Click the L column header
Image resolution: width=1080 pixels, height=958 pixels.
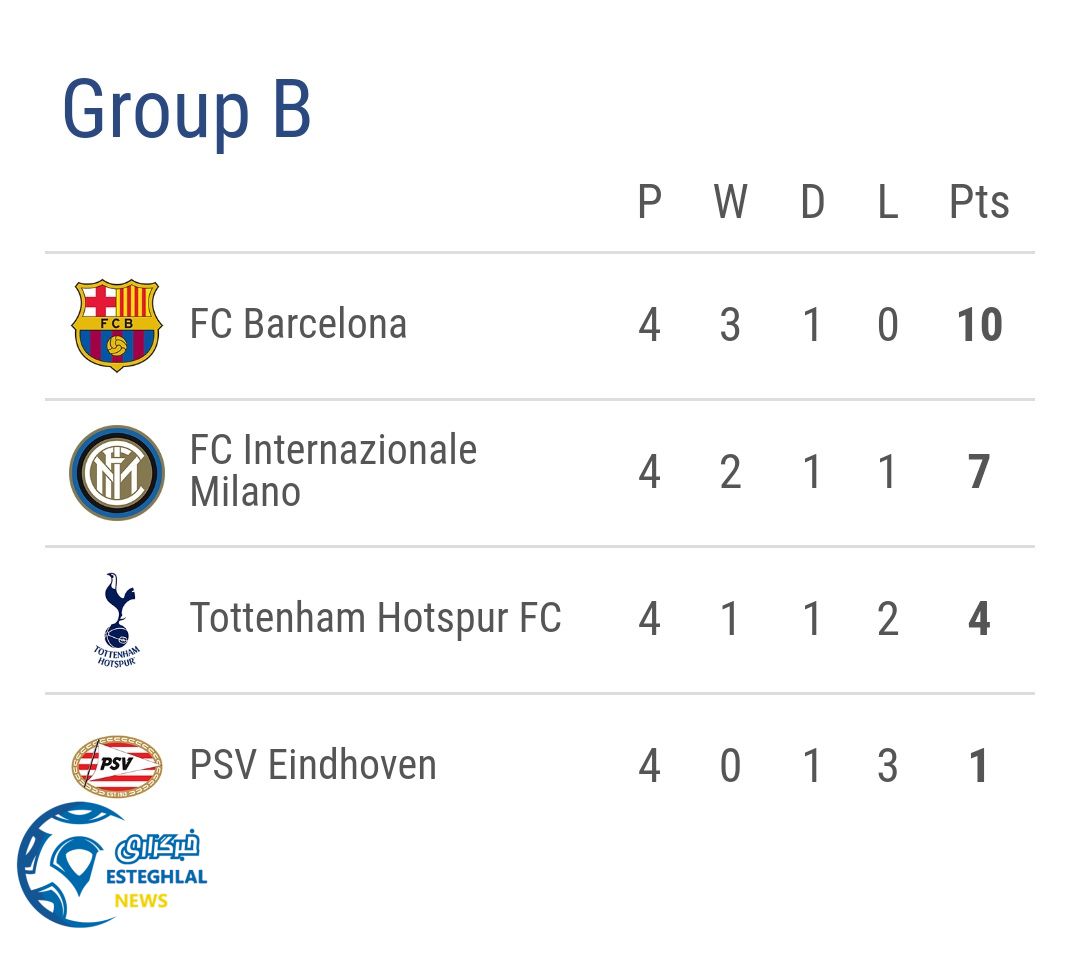click(x=887, y=203)
